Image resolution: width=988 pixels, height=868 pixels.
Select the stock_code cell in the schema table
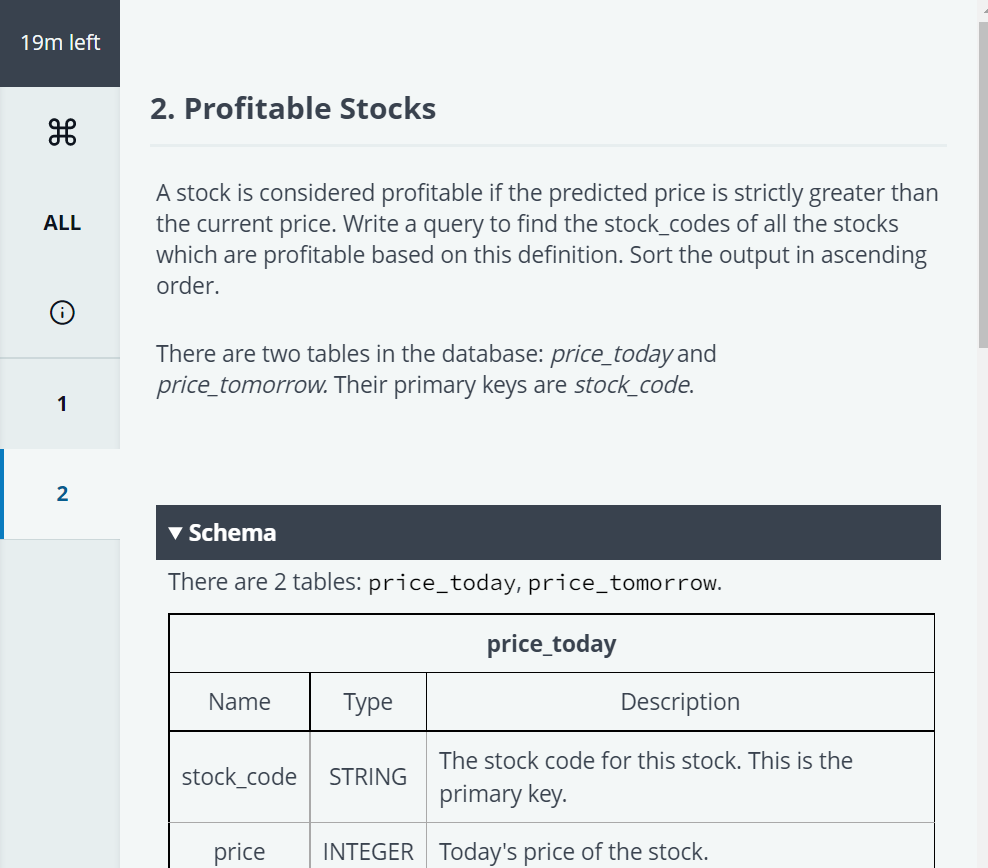[238, 776]
